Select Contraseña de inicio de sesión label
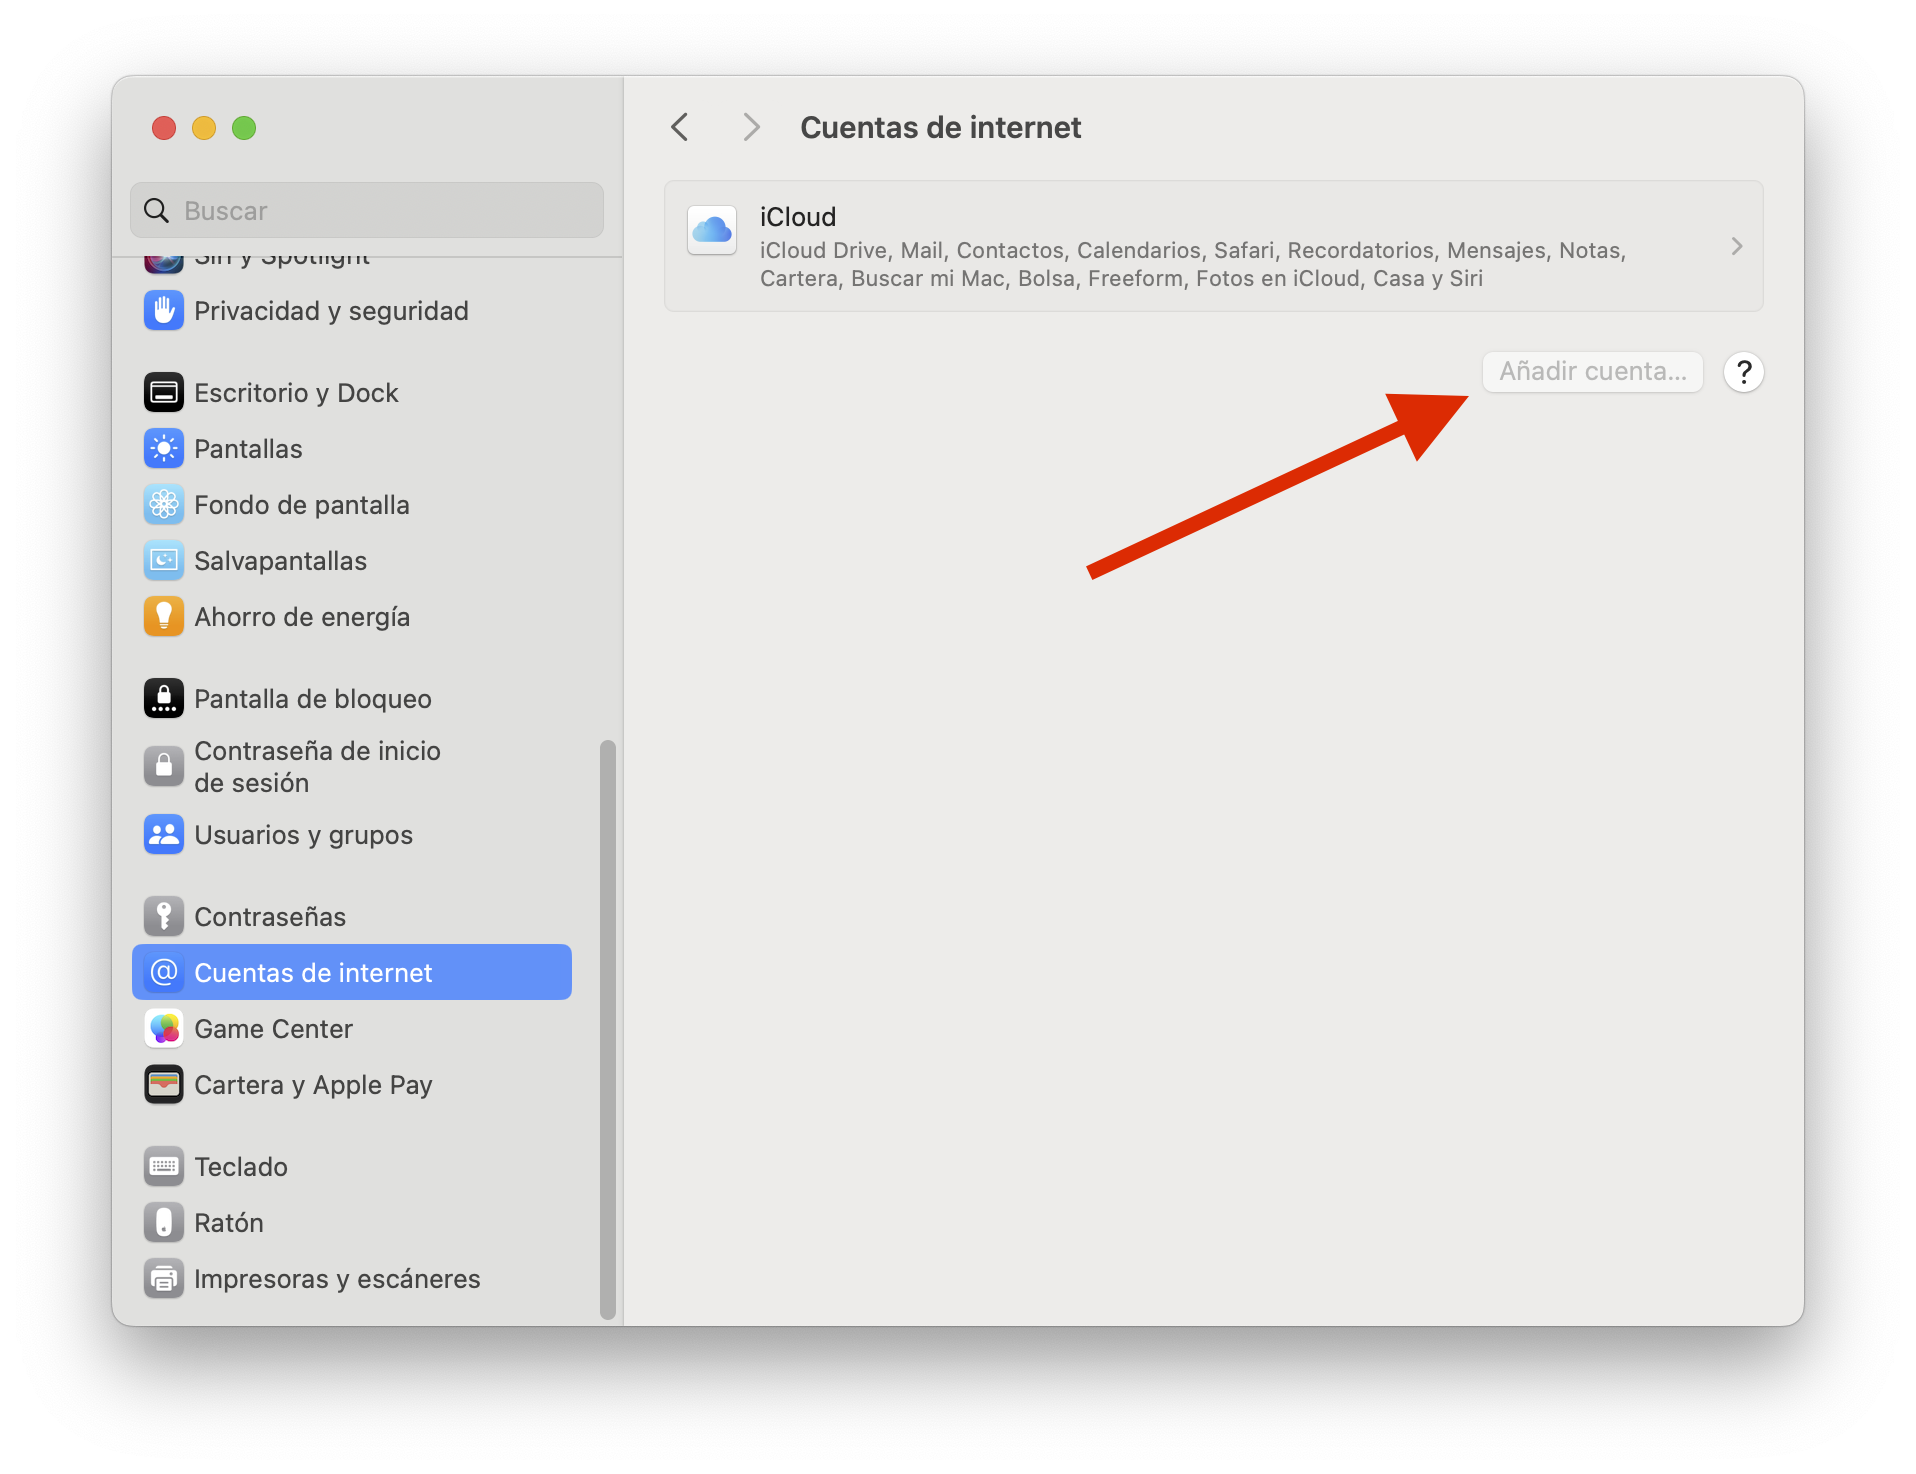1916x1474 pixels. pyautogui.click(x=317, y=767)
